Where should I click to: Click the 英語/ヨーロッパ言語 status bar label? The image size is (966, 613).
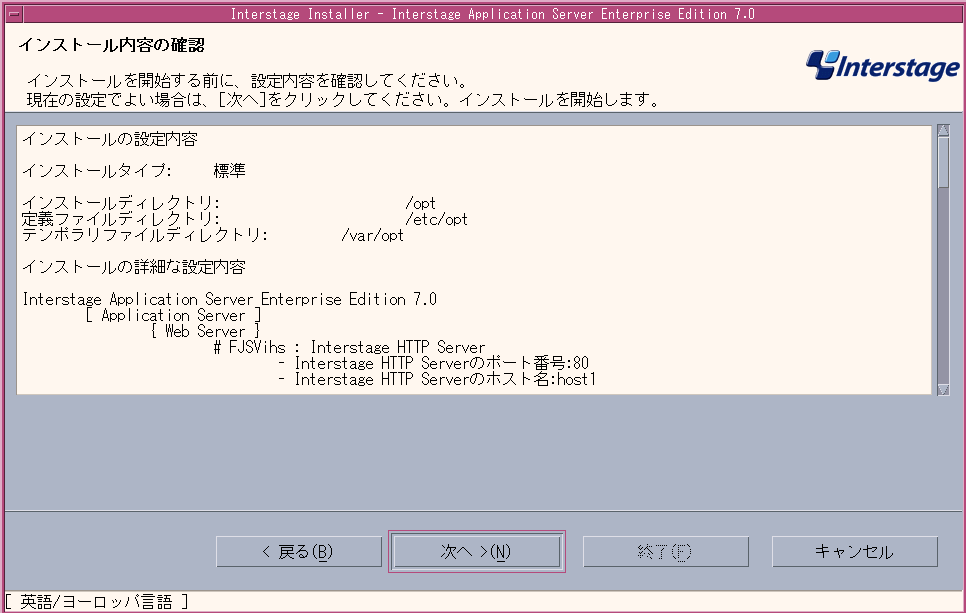pos(96,602)
